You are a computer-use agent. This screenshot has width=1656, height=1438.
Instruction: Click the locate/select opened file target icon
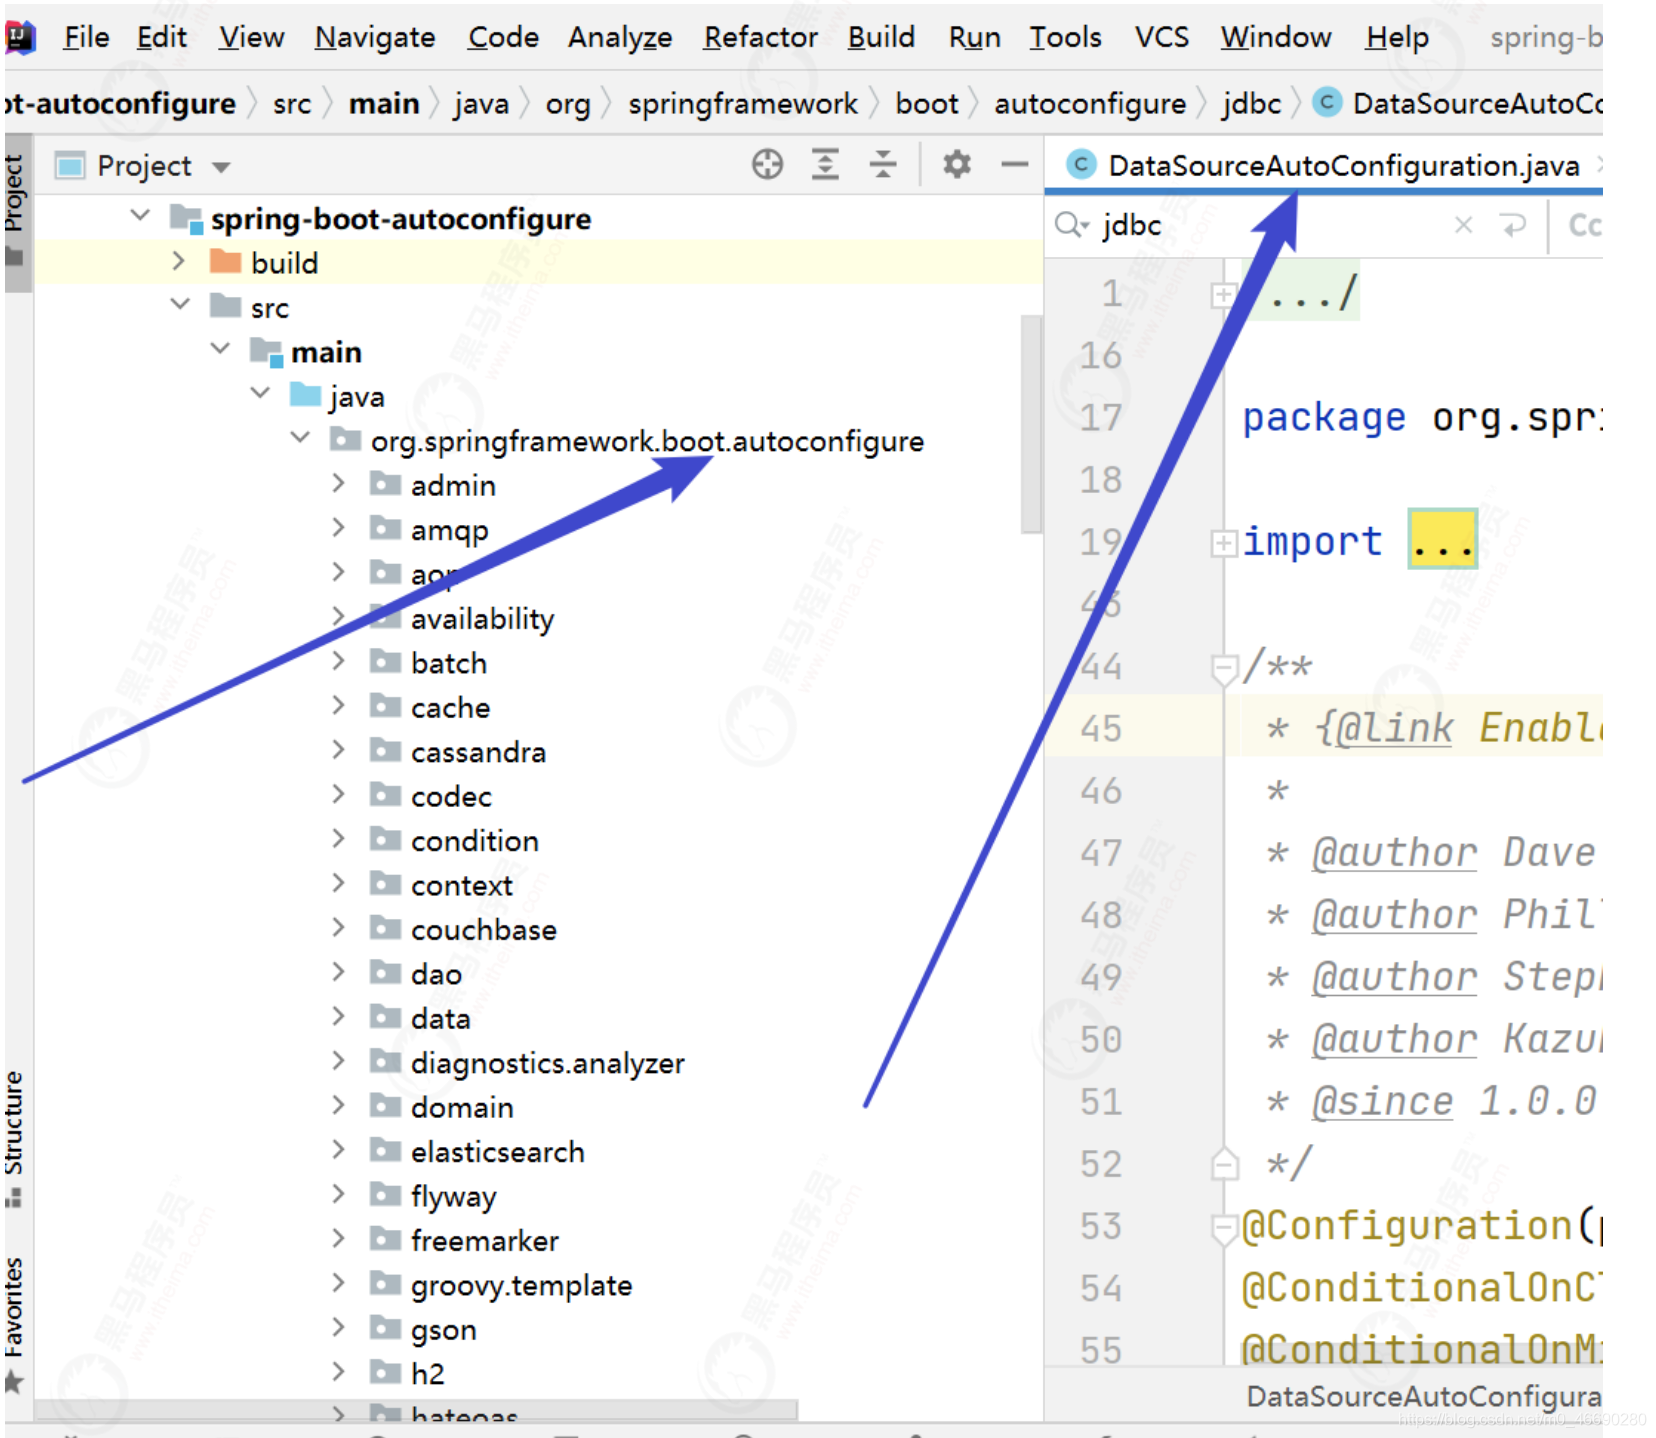pos(767,164)
